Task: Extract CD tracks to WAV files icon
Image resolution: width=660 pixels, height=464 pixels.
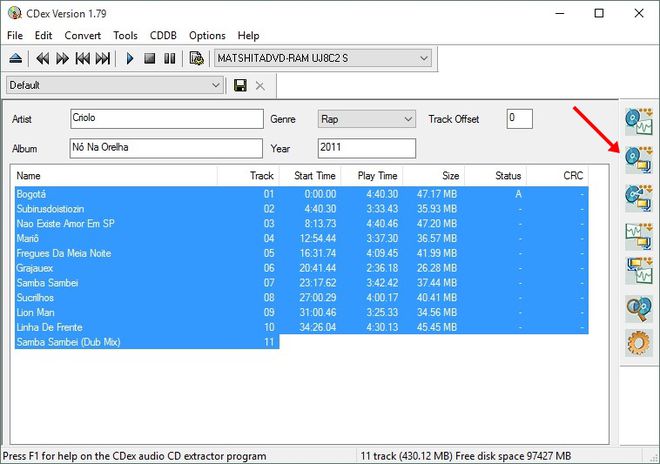Action: [639, 122]
